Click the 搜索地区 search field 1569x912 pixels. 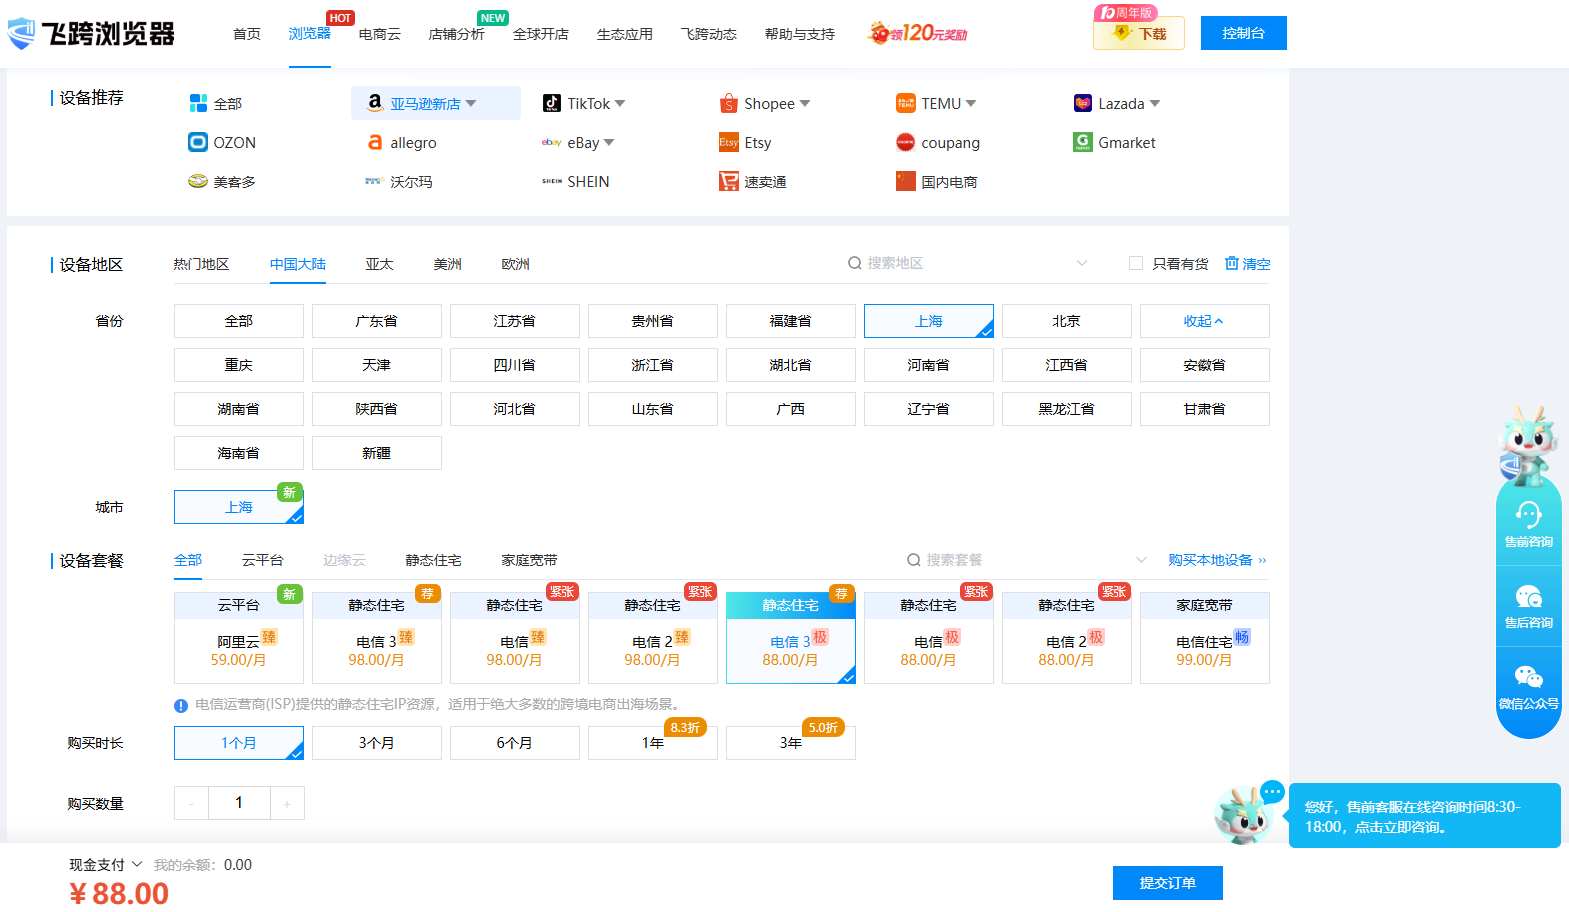[x=960, y=263]
